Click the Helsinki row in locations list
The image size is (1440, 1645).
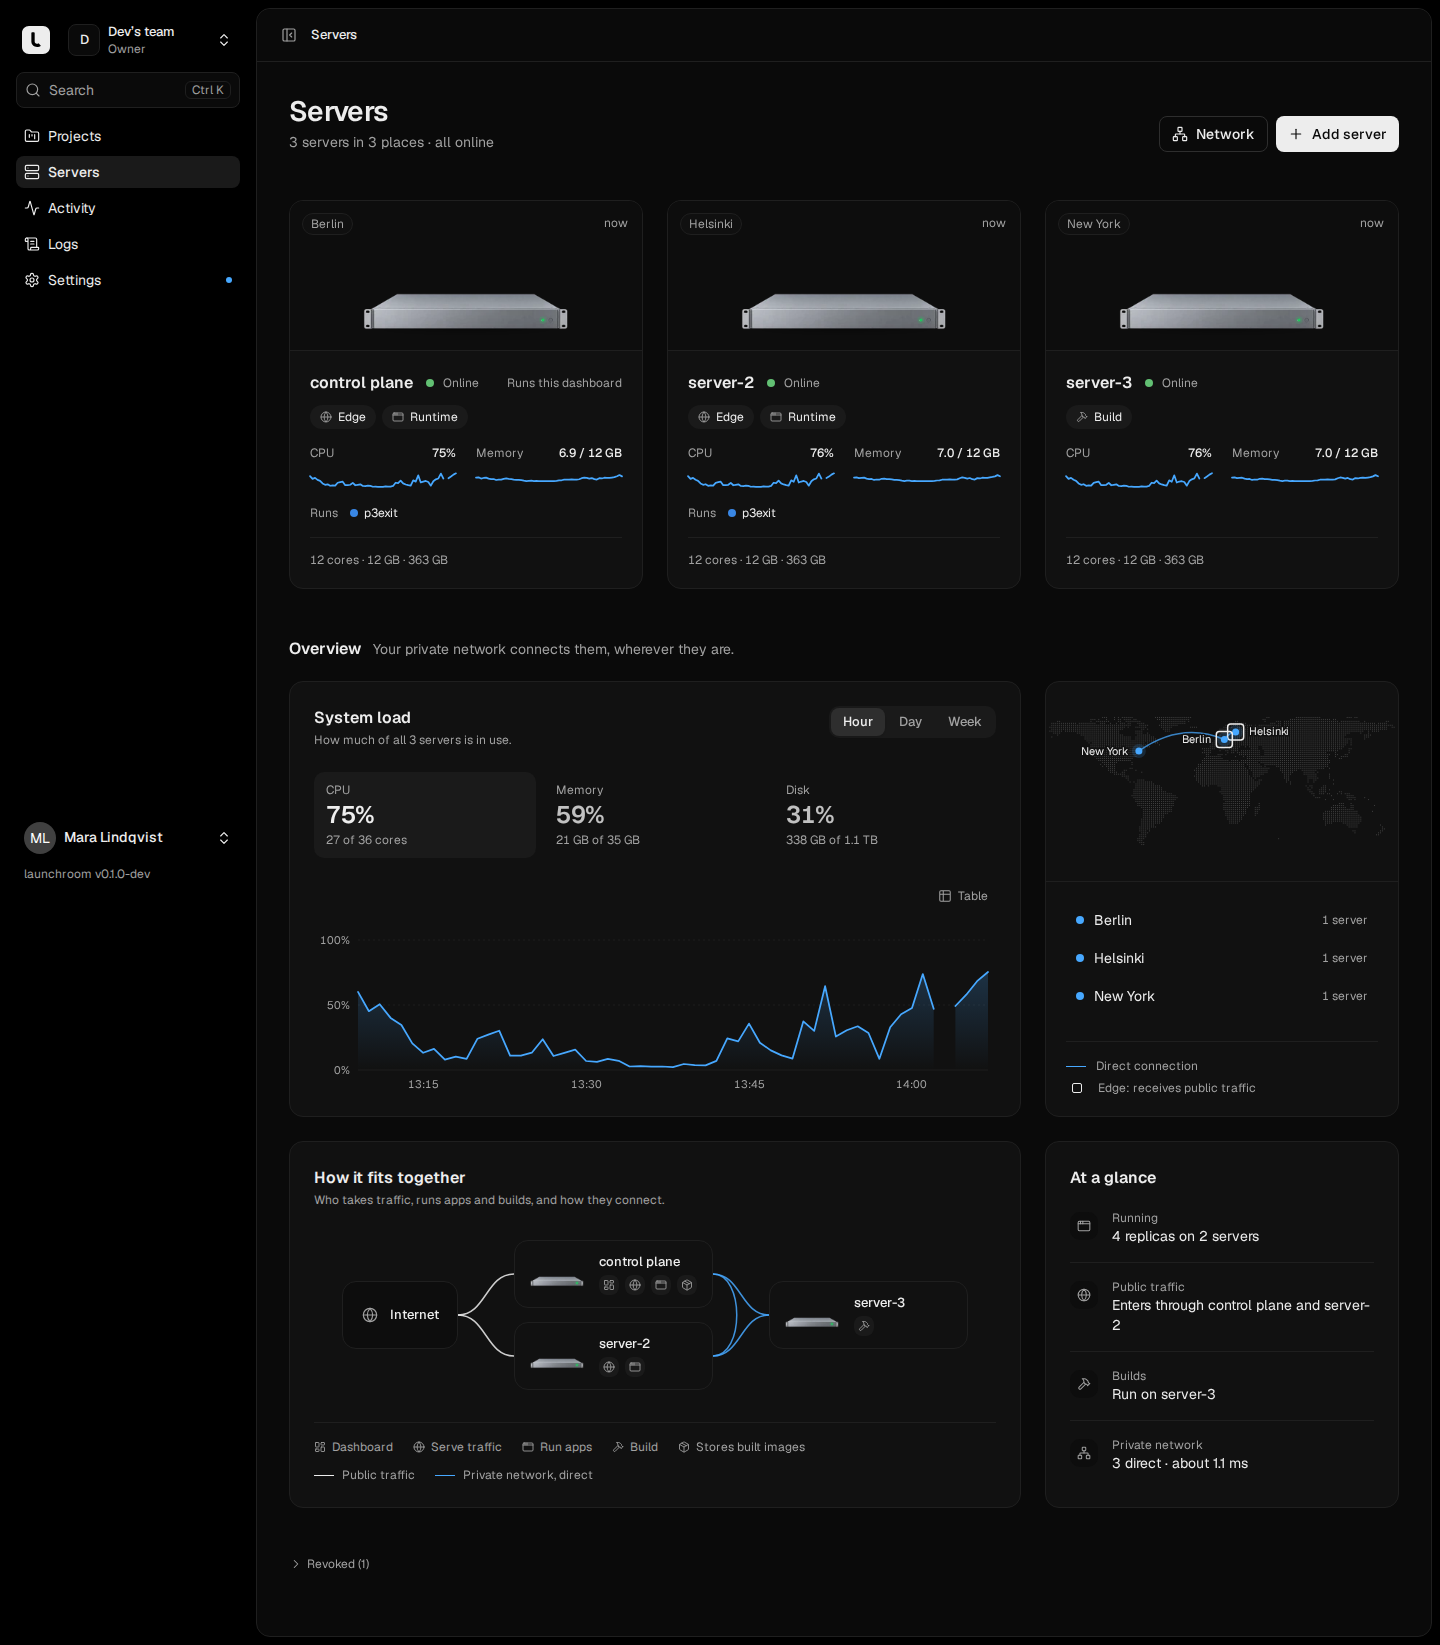[1222, 958]
